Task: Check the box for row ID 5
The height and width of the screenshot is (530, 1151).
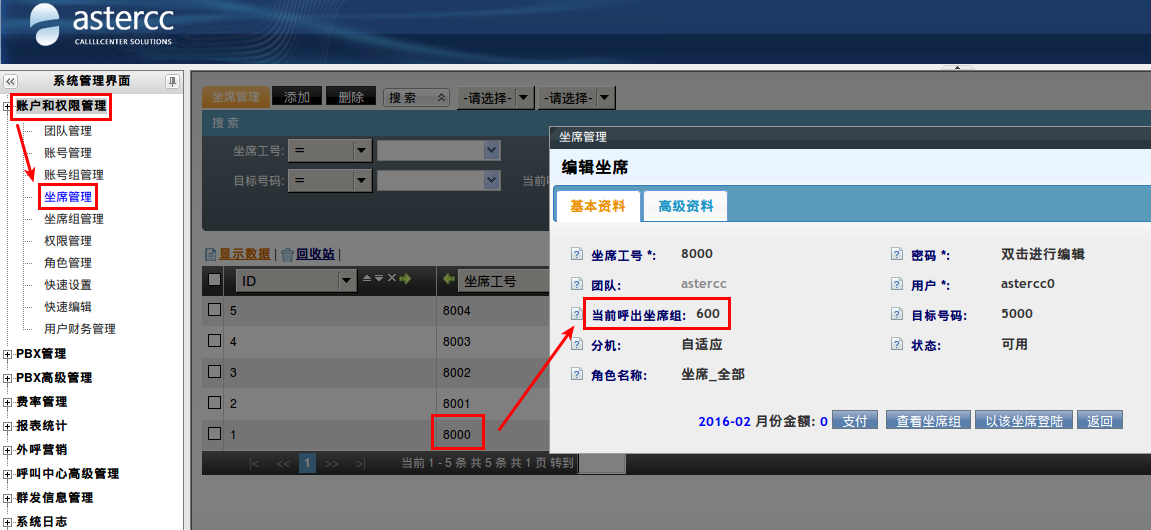Action: [x=214, y=310]
